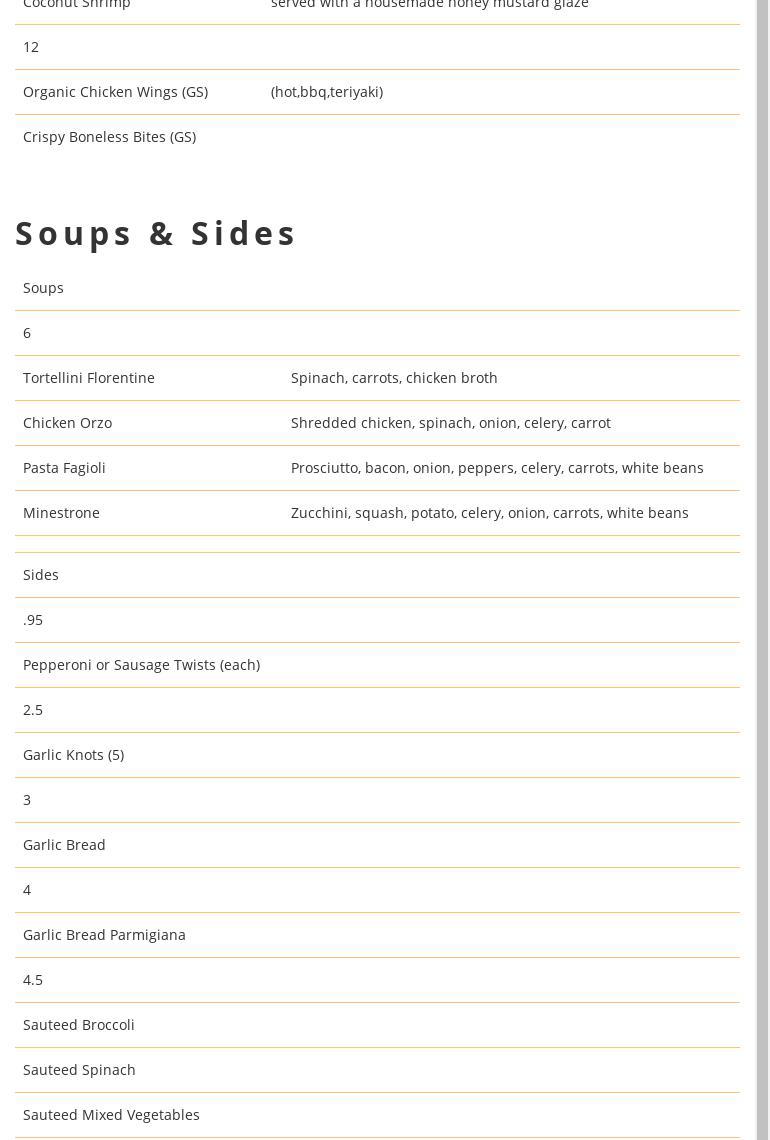This screenshot has height=1140, width=770.
Task: Click the vertical scrollbar on right edge
Action: click(x=763, y=570)
